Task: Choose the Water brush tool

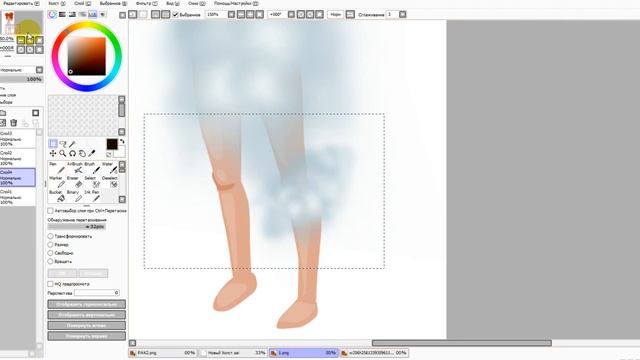Action: pos(109,168)
